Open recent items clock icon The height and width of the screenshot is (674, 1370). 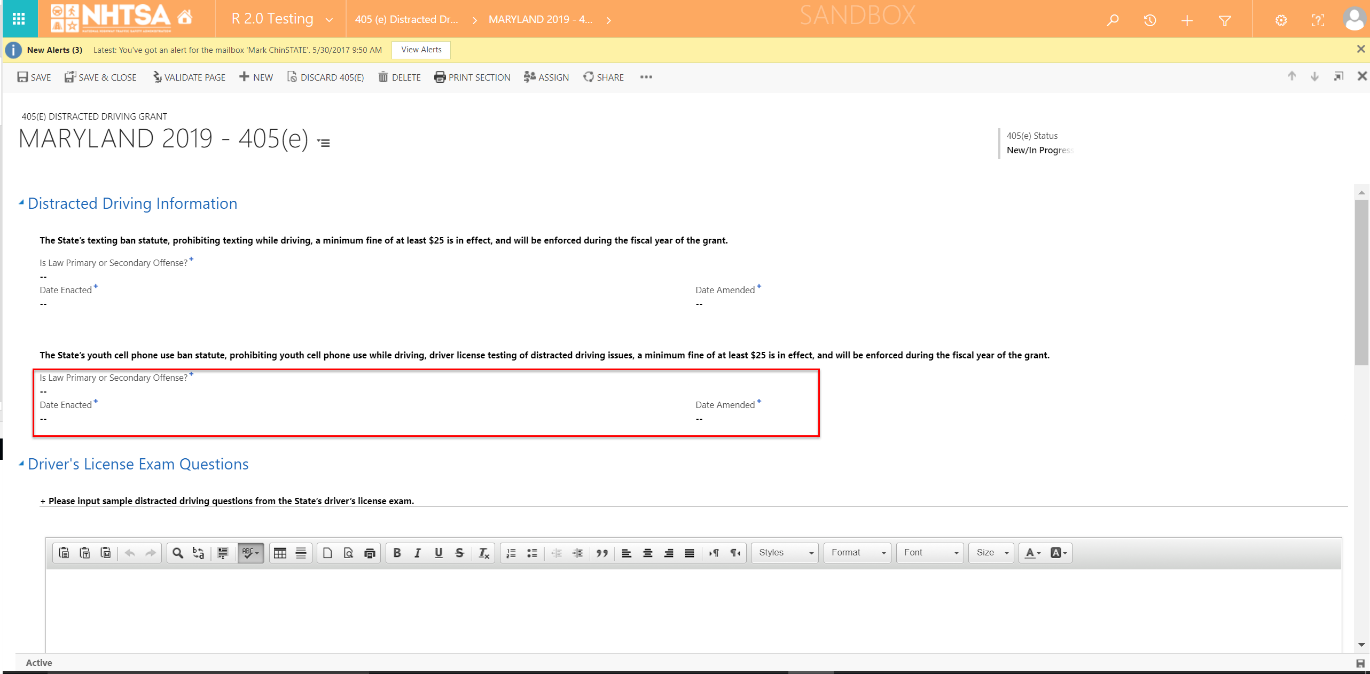pyautogui.click(x=1150, y=20)
